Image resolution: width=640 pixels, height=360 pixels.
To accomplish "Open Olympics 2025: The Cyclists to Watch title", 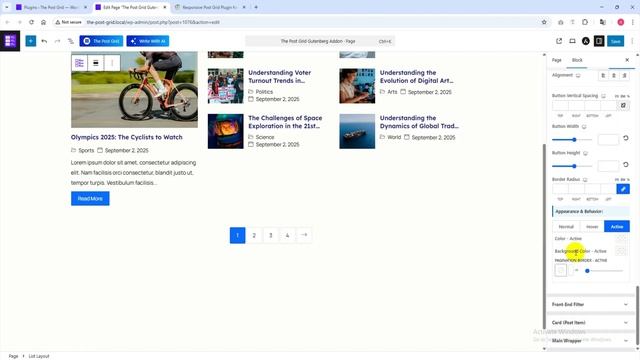I will click(x=127, y=137).
